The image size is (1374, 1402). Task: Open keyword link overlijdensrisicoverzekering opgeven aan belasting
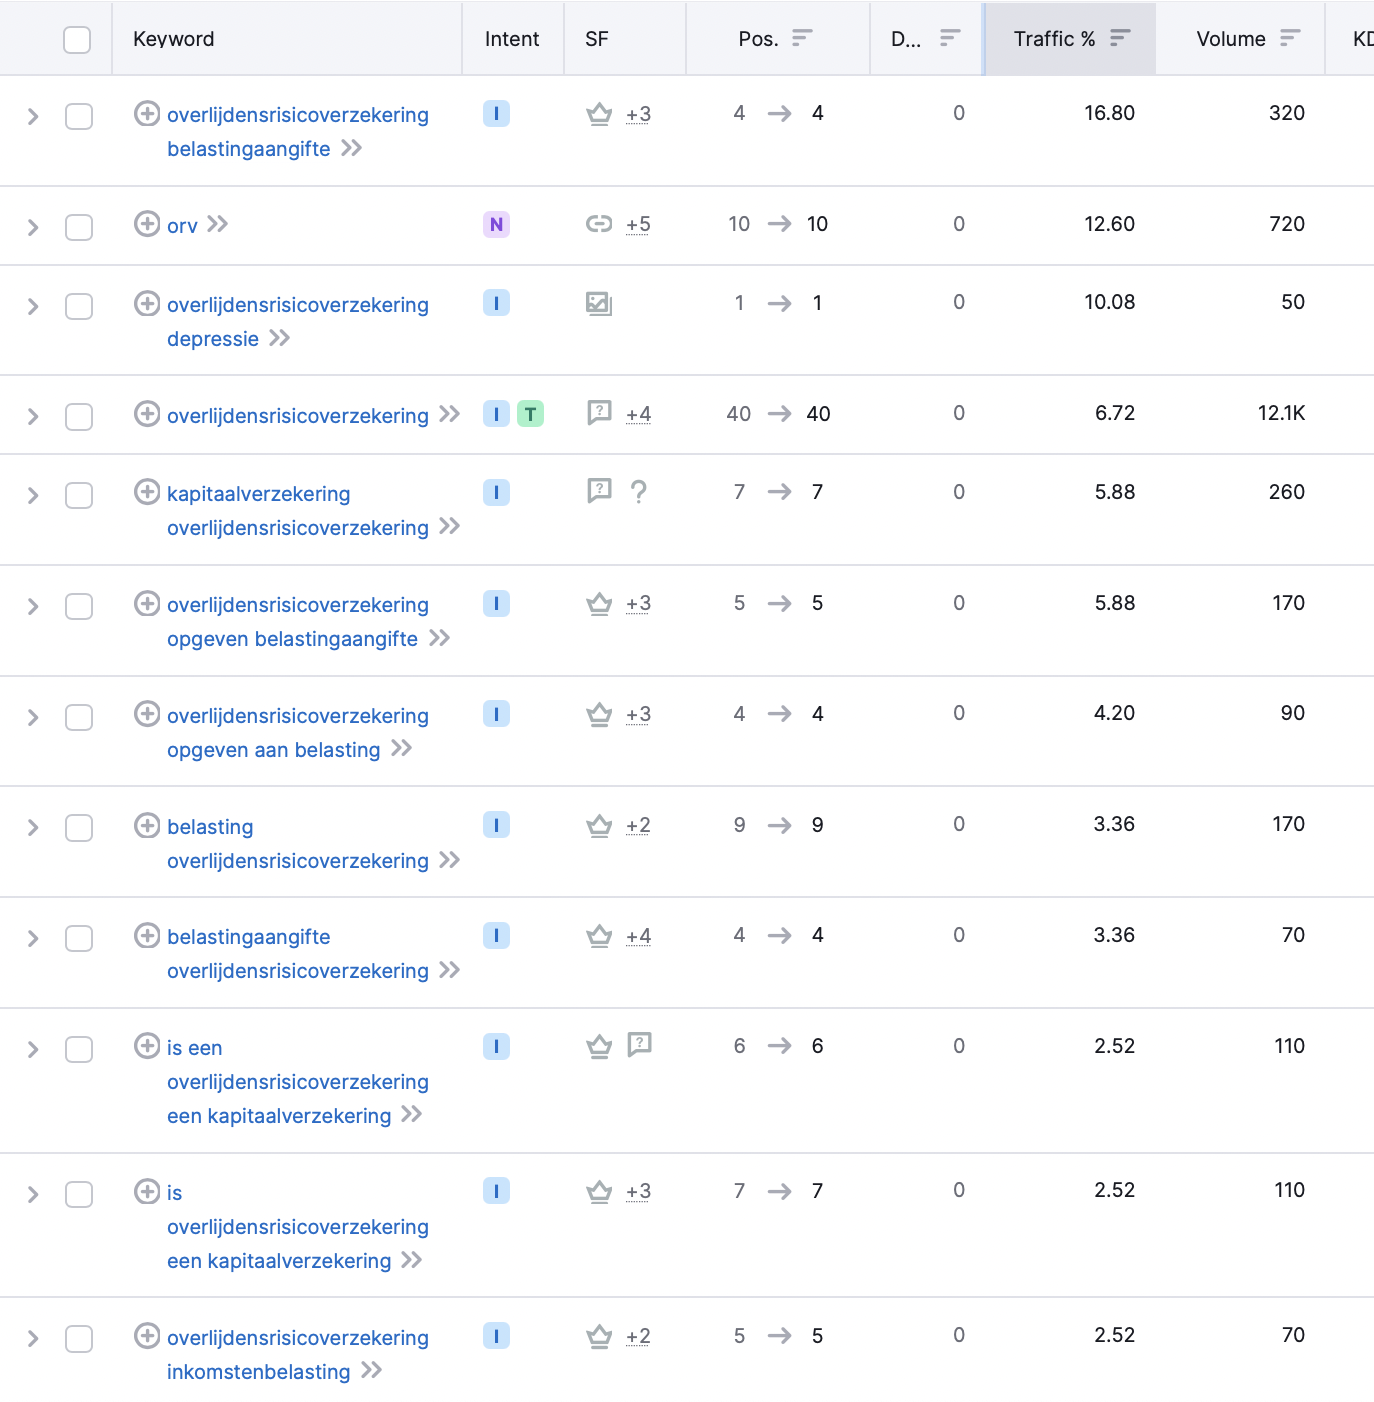pyautogui.click(x=298, y=733)
